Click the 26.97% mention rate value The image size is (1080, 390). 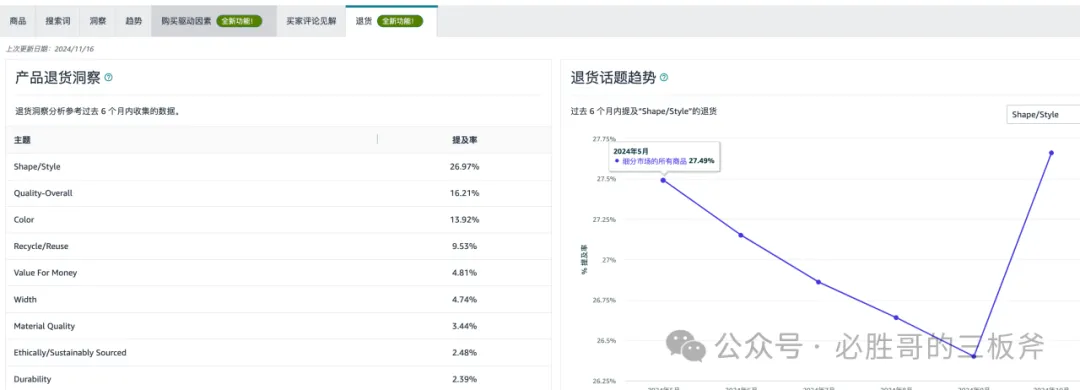point(465,167)
